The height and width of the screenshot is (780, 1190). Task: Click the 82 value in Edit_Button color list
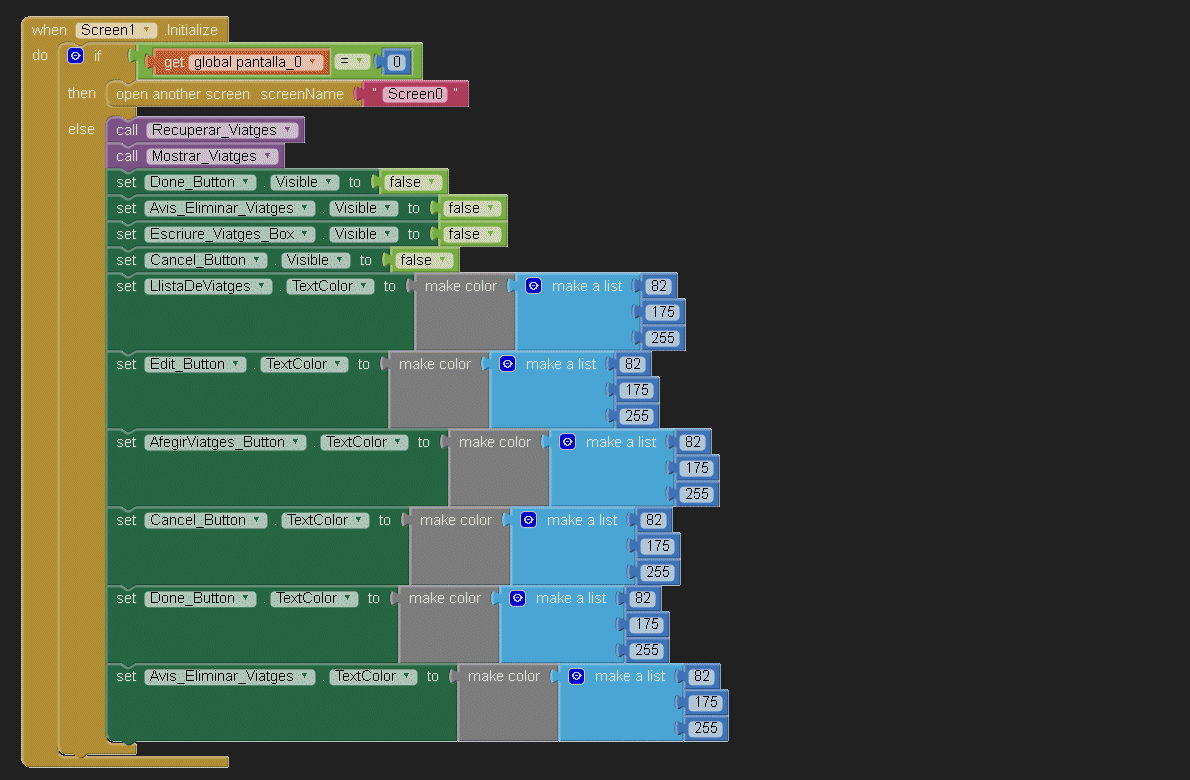coord(632,364)
